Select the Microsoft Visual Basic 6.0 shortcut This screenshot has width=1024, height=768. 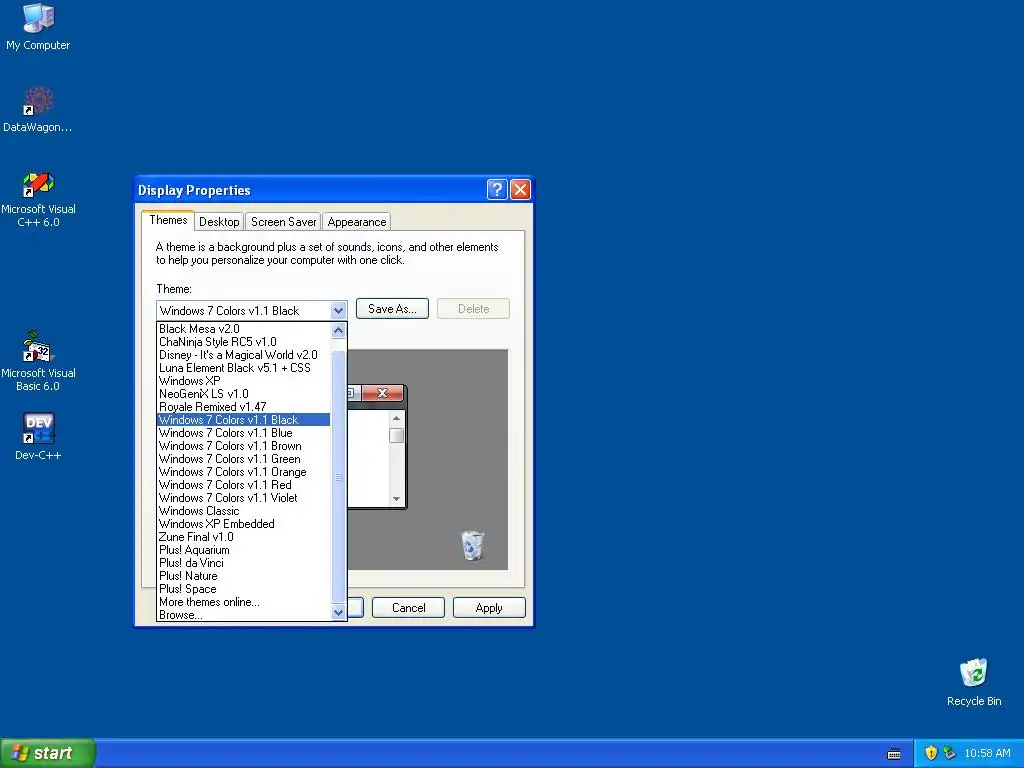pos(38,361)
